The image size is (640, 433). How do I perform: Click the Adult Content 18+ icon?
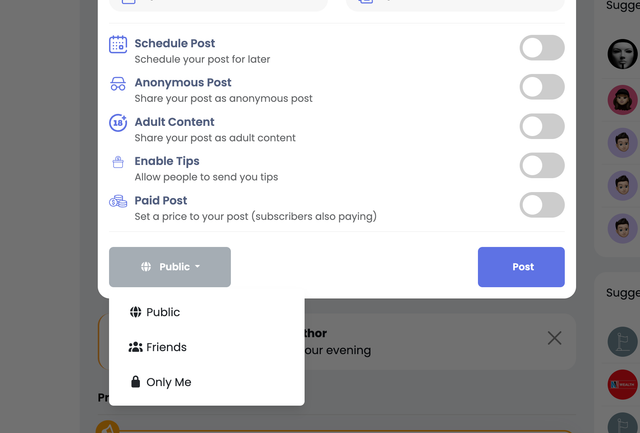pyautogui.click(x=118, y=123)
